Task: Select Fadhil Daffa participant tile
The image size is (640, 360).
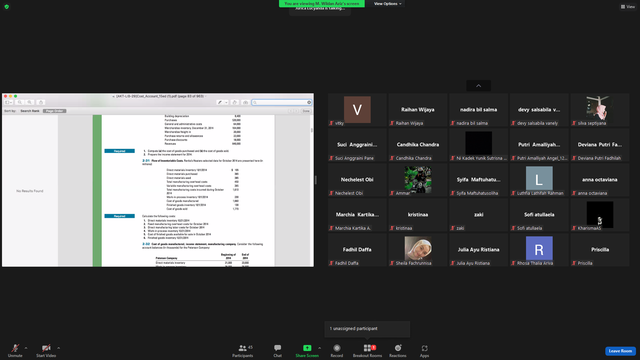Action: coord(357,250)
